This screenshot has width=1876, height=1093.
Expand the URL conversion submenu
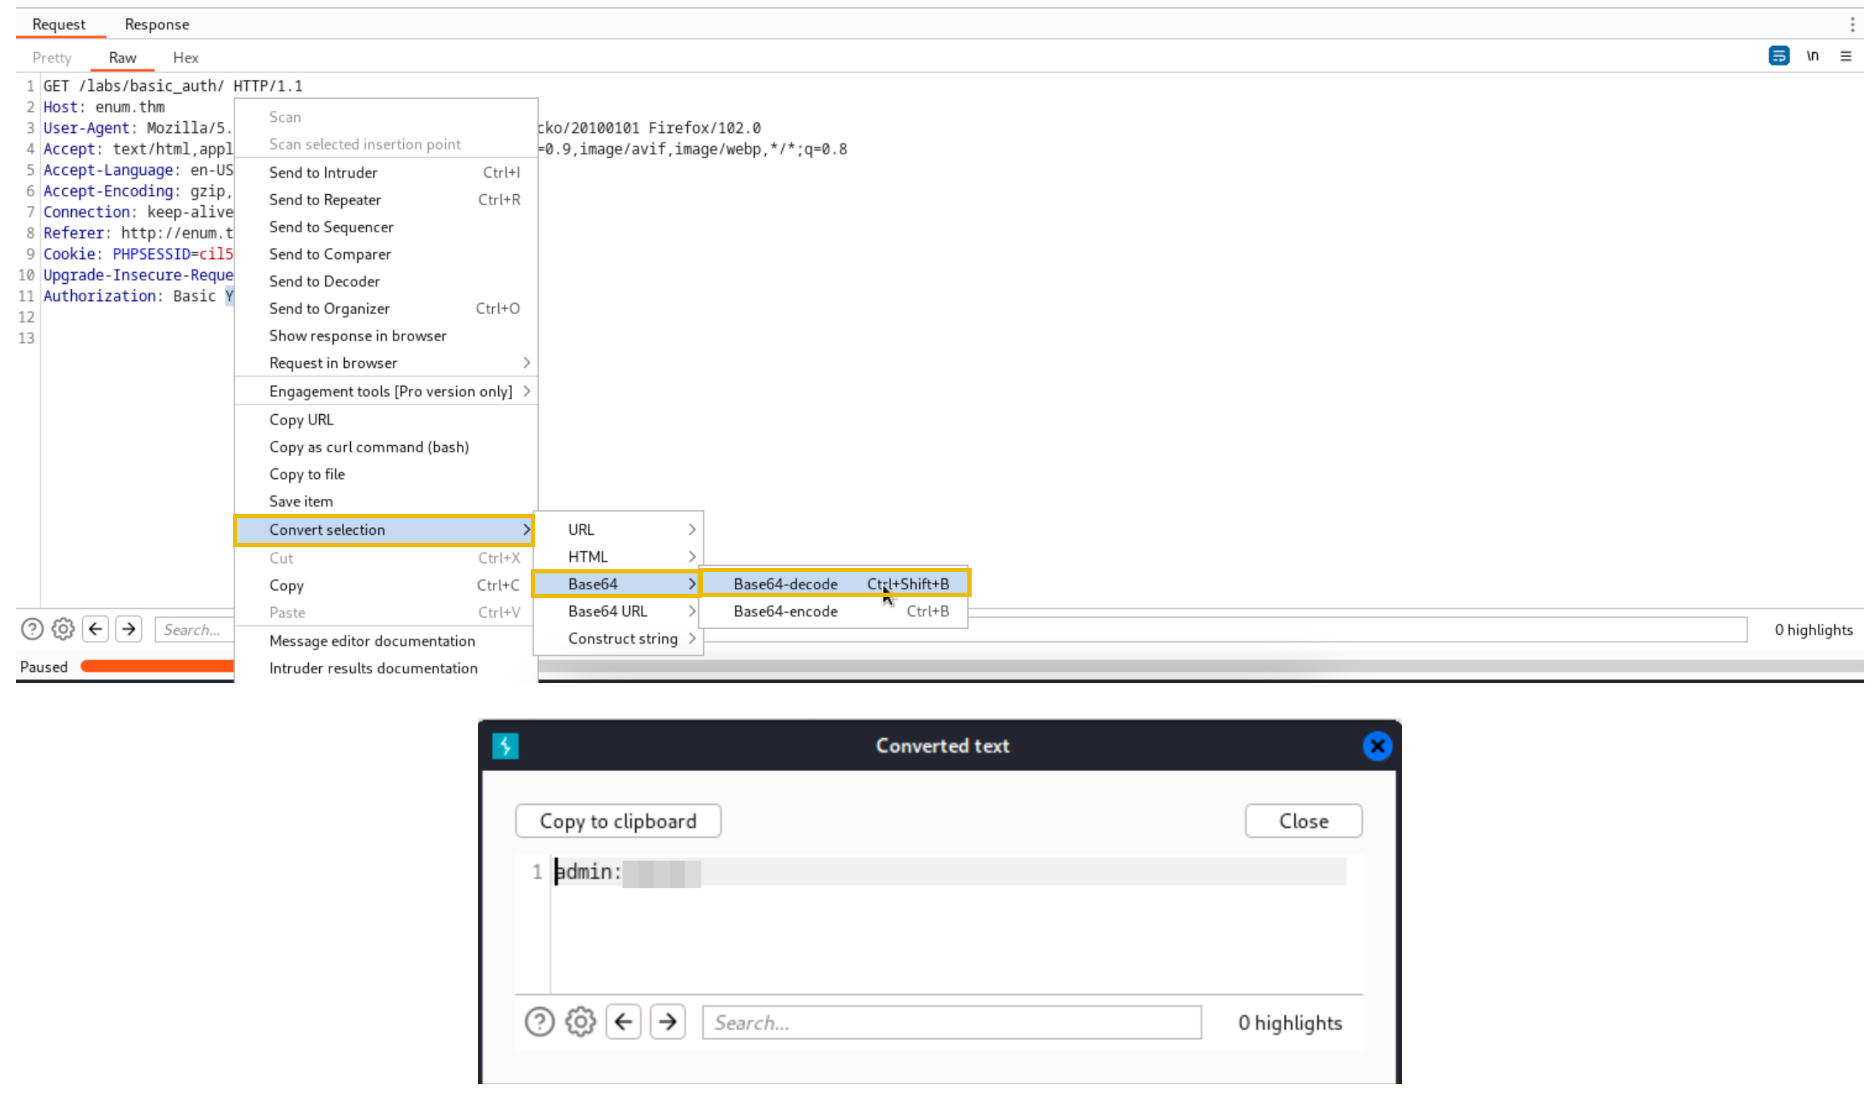[x=619, y=529]
